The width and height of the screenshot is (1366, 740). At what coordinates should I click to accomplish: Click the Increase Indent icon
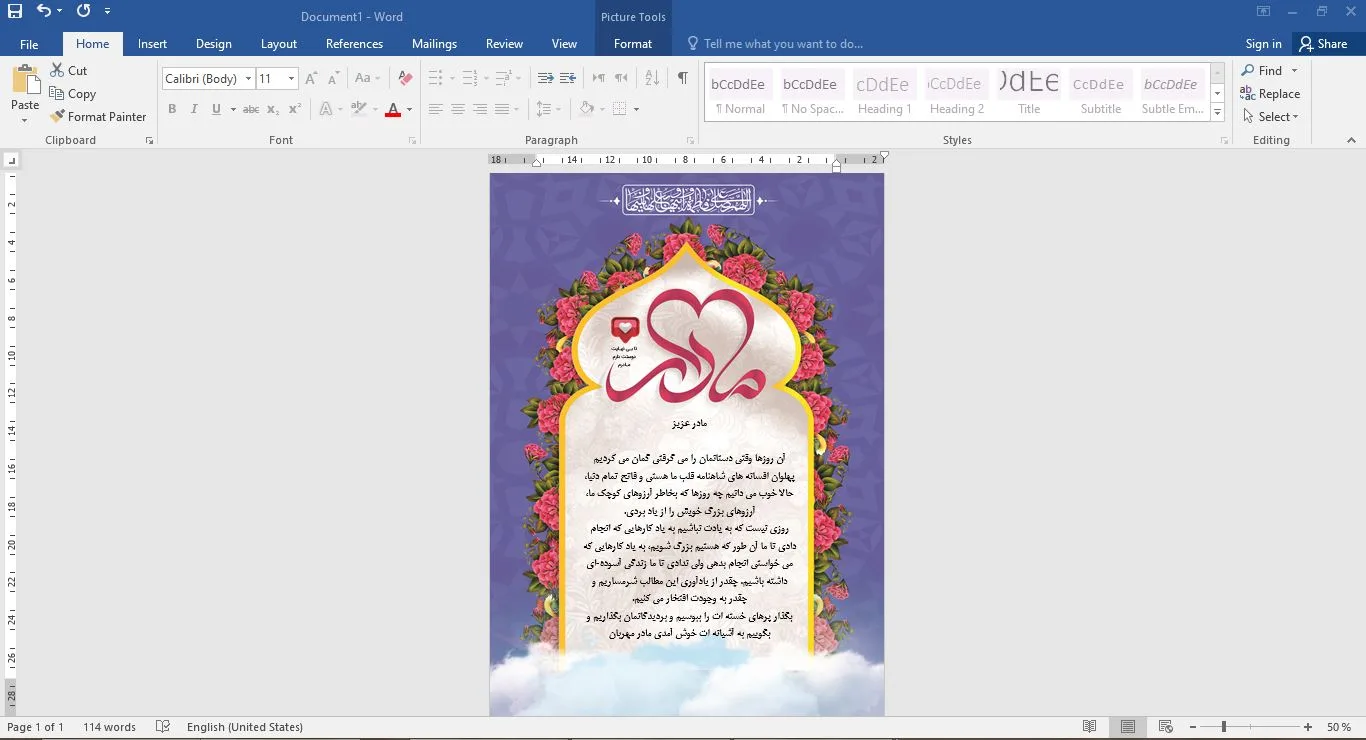pyautogui.click(x=568, y=78)
